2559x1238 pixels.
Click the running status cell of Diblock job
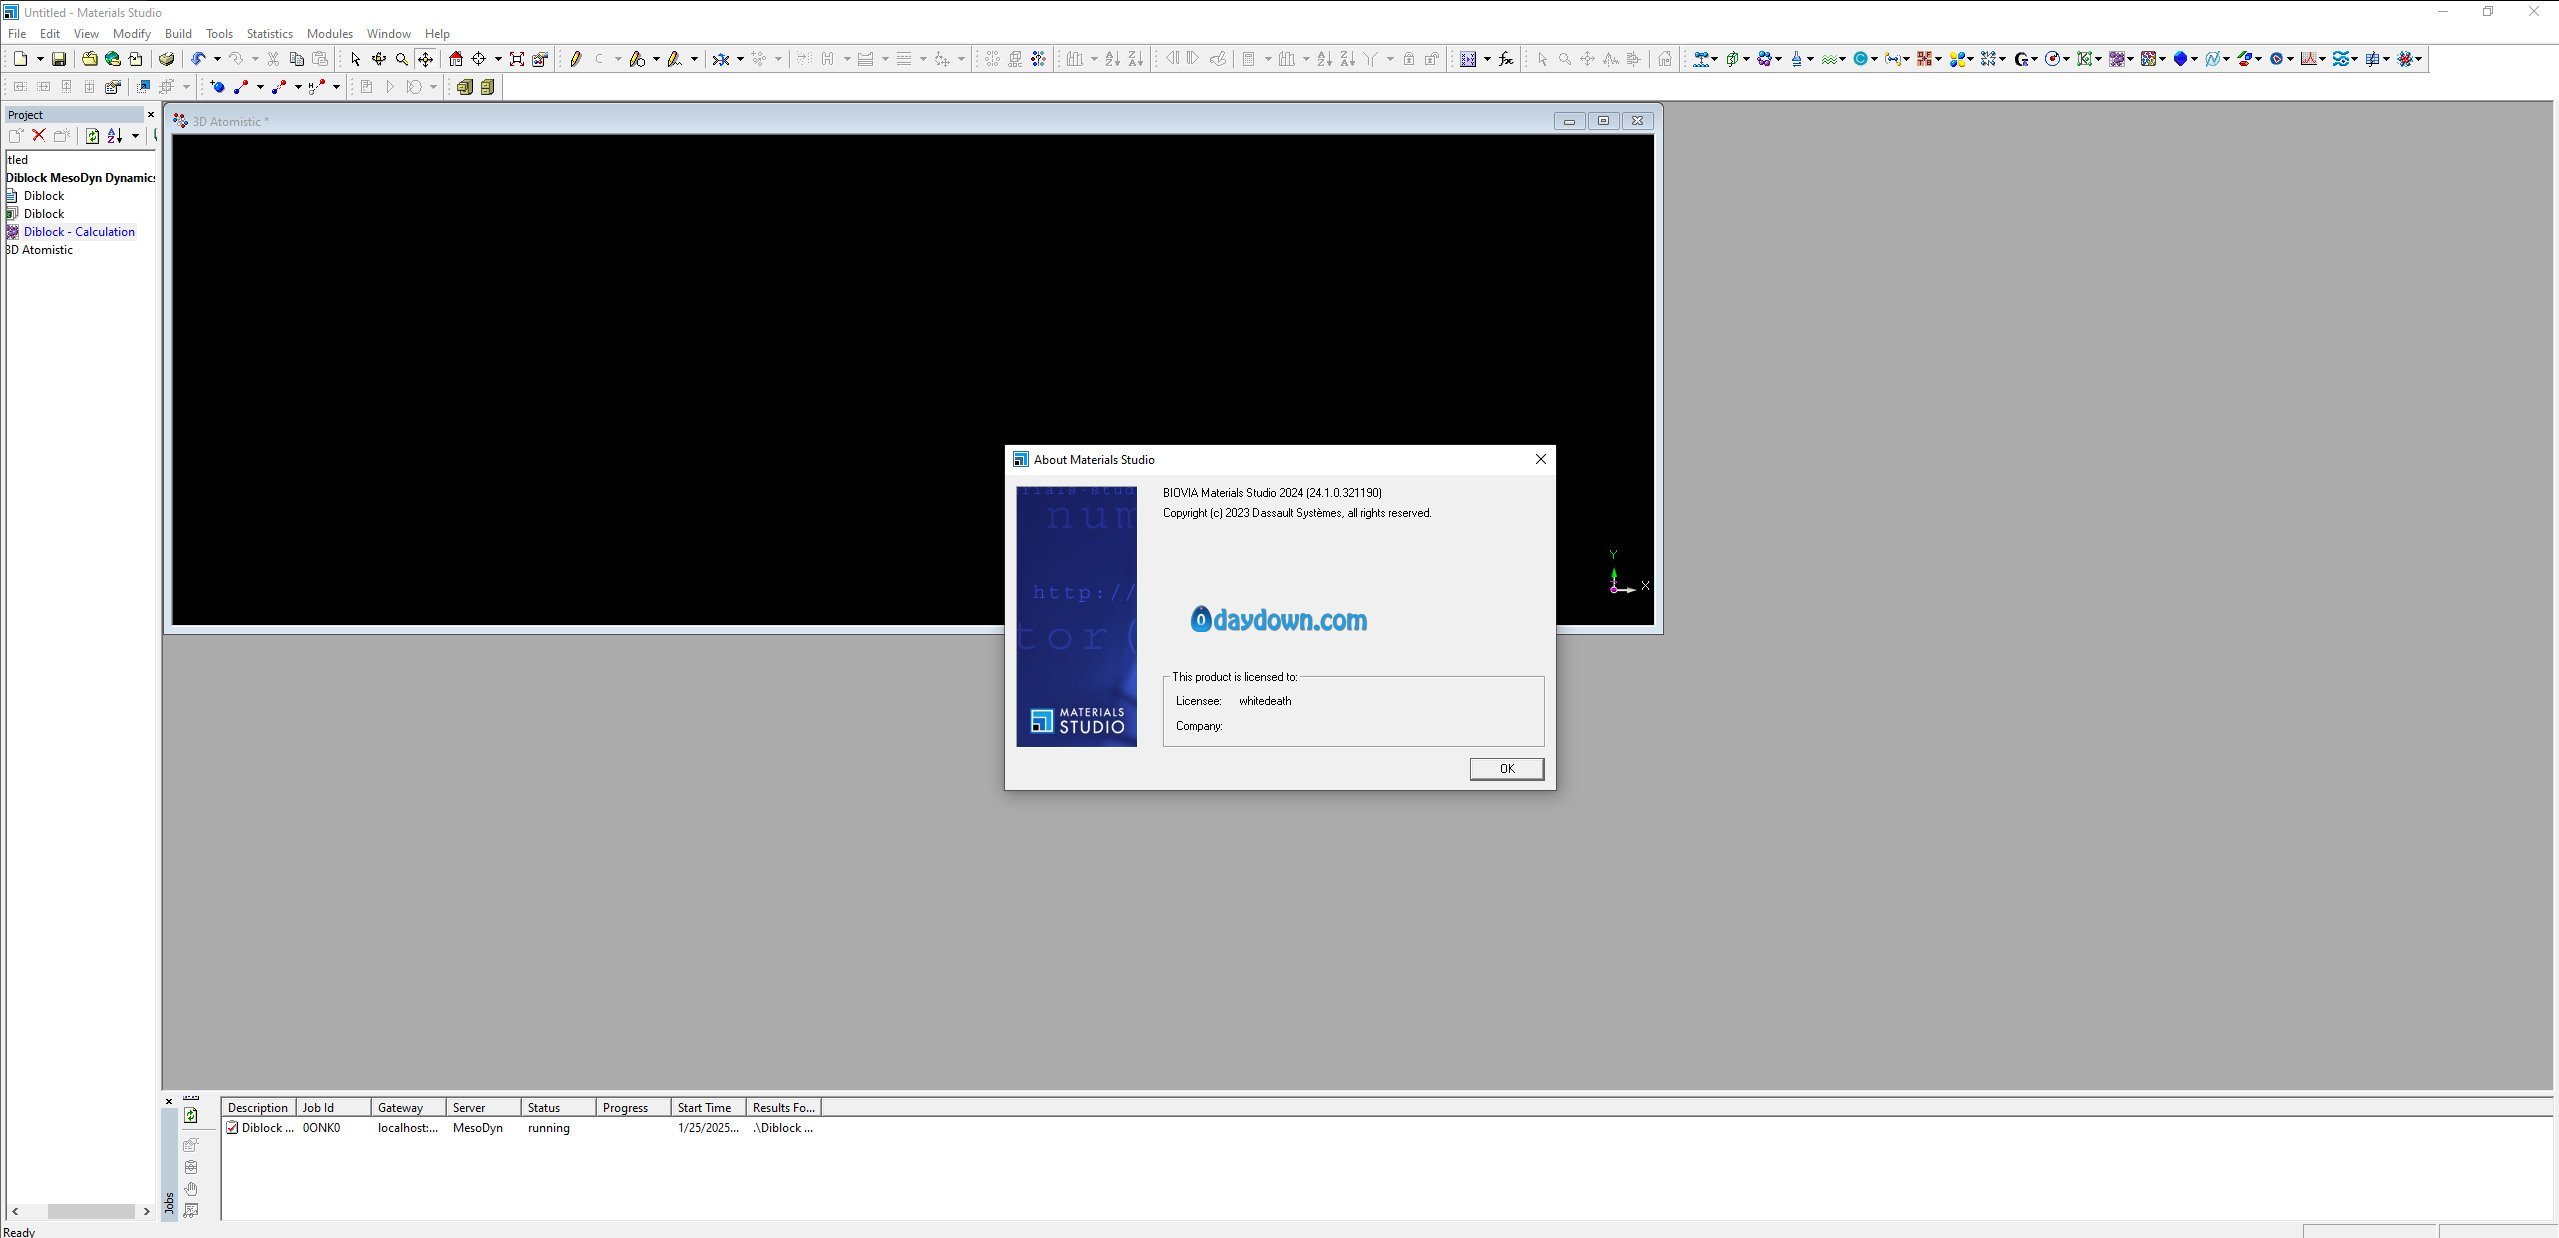(548, 1127)
